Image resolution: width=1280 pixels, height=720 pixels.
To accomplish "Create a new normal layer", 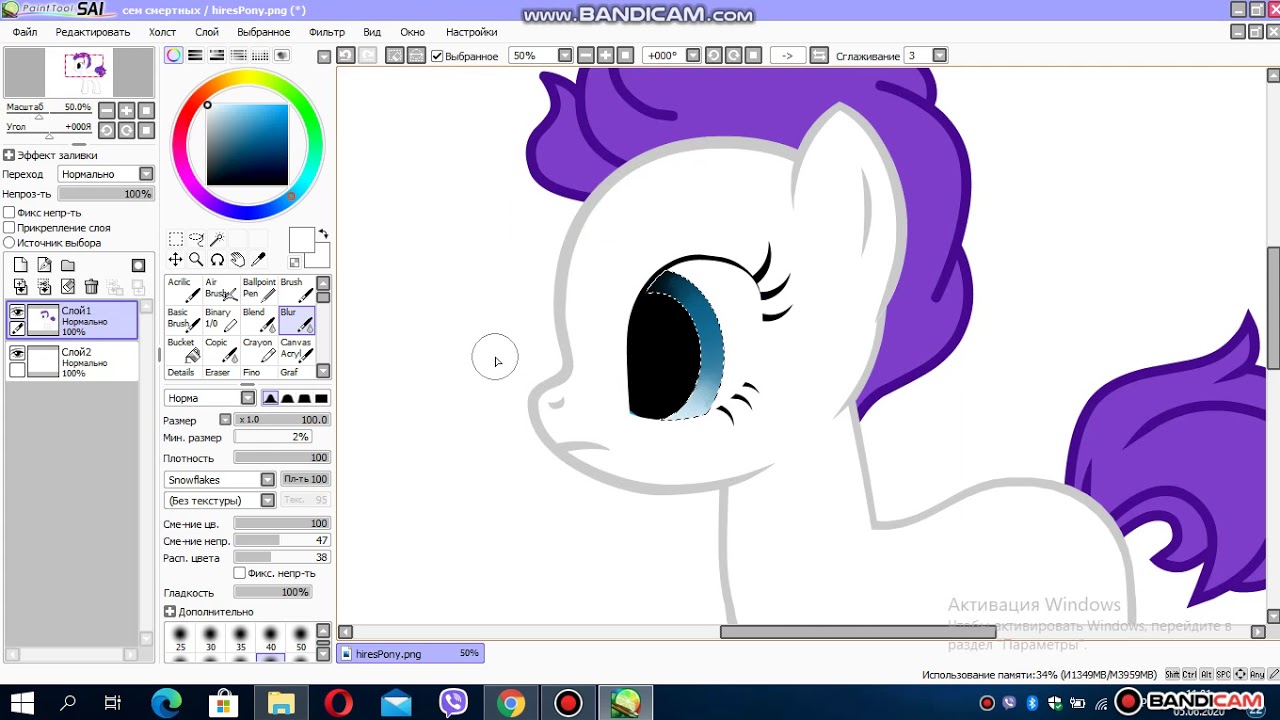I will pos(20,265).
